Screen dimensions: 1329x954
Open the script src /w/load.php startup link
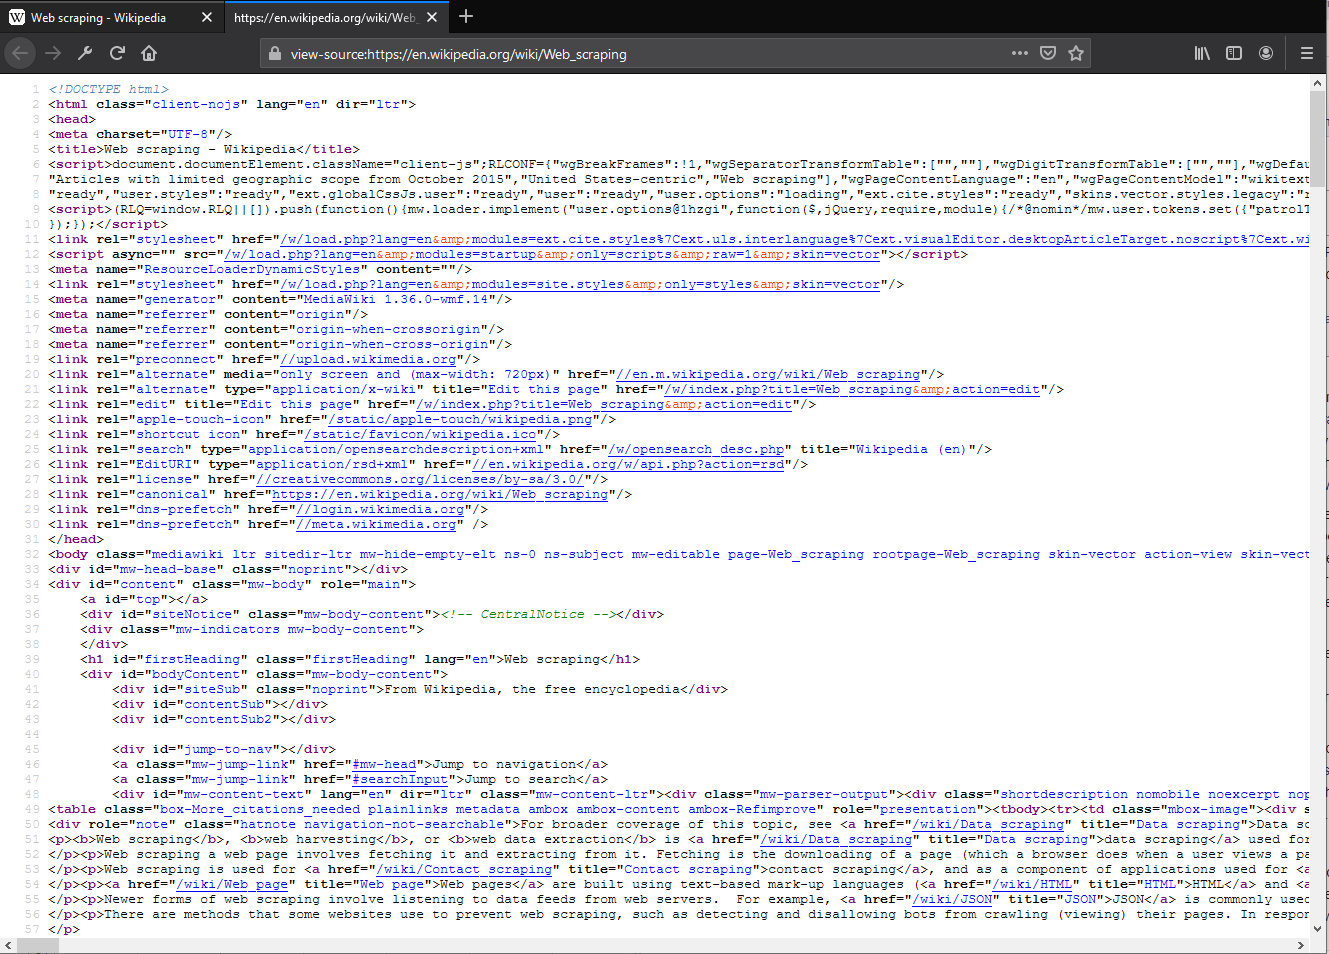coord(552,254)
